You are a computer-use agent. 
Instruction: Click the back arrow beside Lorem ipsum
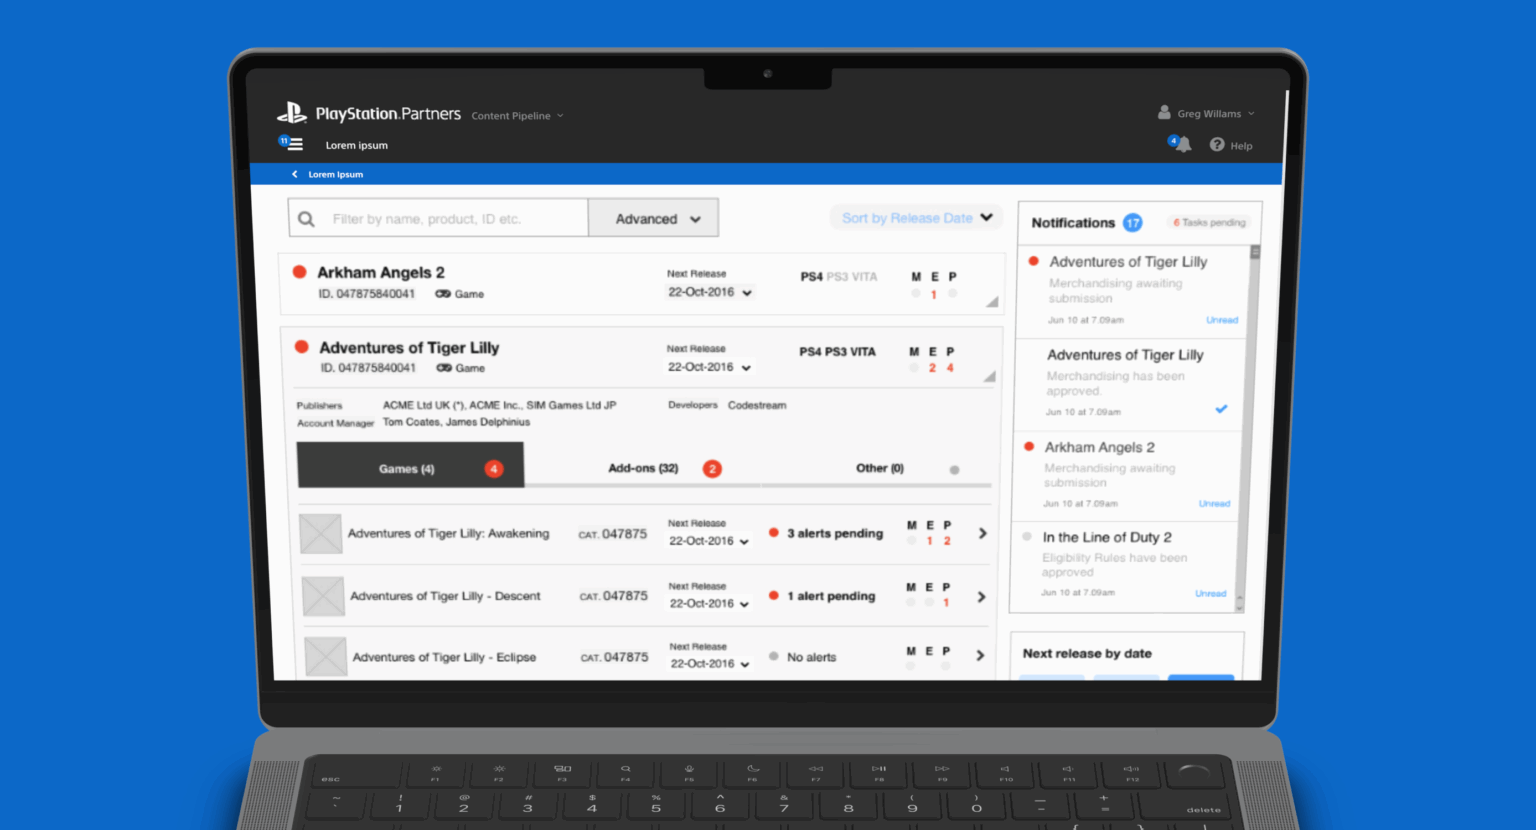tap(295, 174)
